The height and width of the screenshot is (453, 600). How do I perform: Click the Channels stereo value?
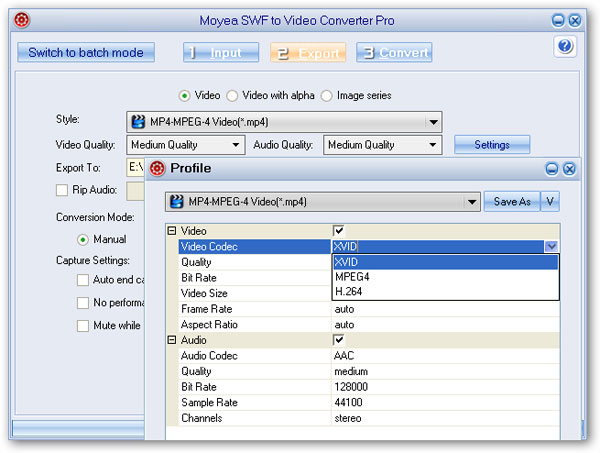coord(348,418)
